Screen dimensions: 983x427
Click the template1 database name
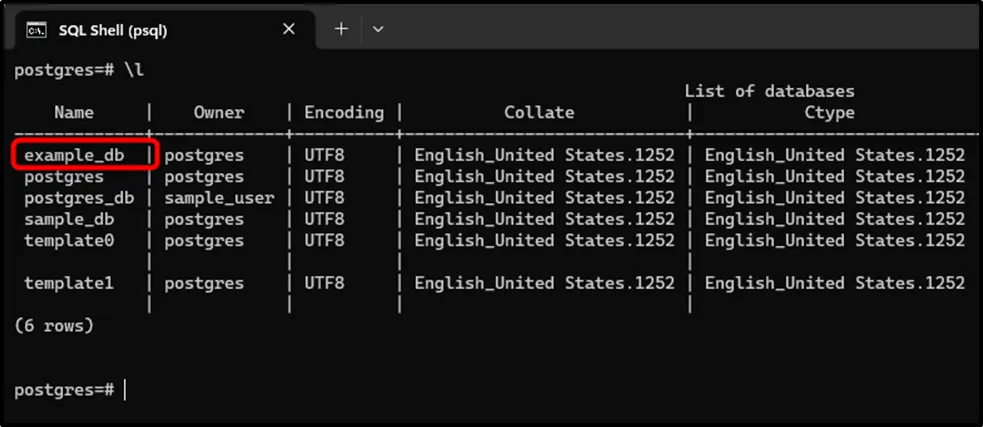coord(69,283)
